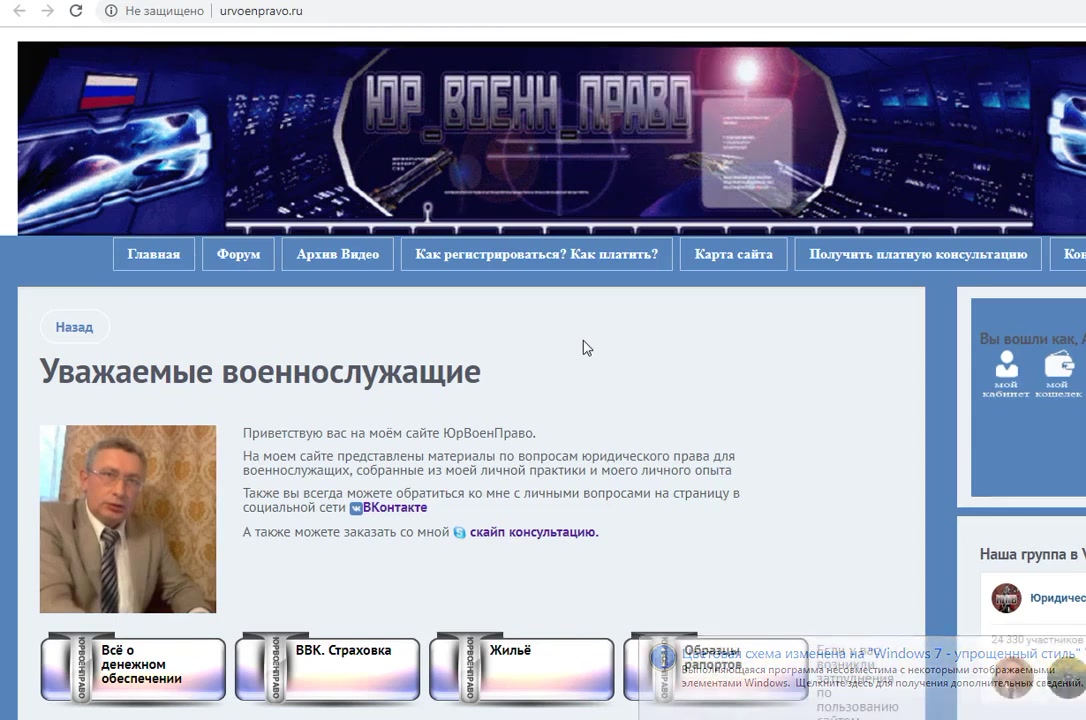Open 'ВВК. Страховка' section button
The width and height of the screenshot is (1086, 720).
click(x=327, y=668)
